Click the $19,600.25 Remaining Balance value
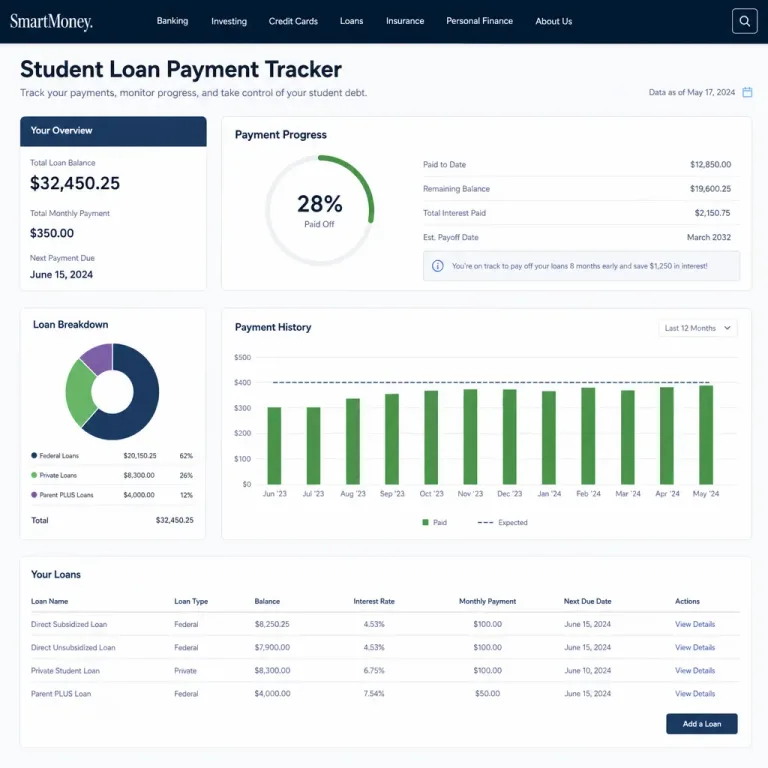This screenshot has width=768, height=768. (x=710, y=189)
